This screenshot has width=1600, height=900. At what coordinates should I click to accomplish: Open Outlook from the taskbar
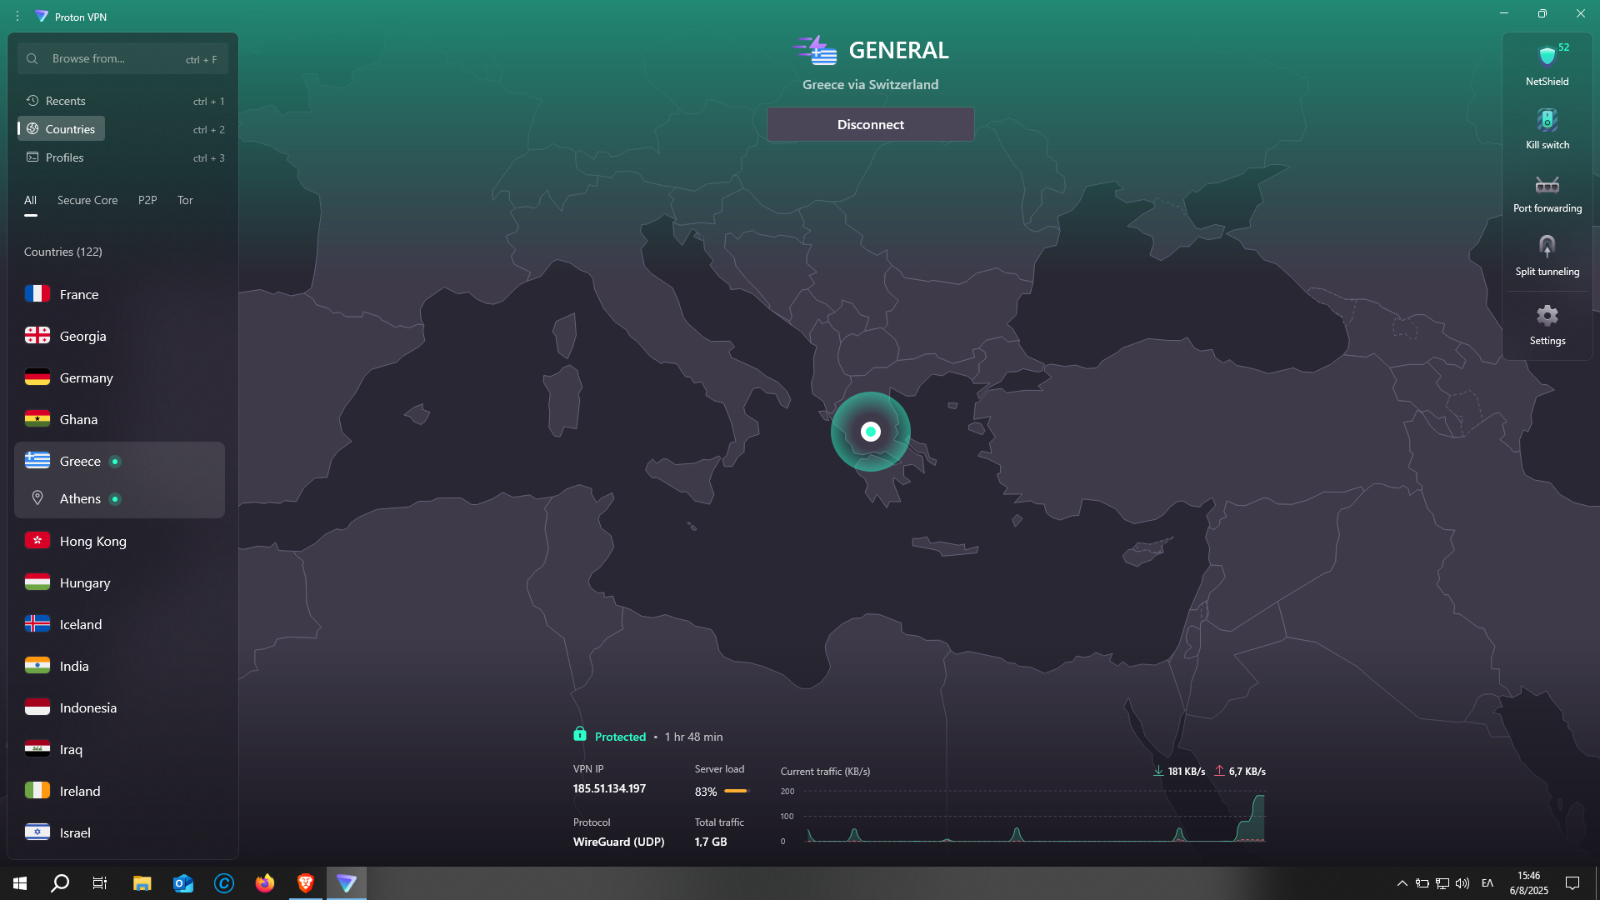183,883
